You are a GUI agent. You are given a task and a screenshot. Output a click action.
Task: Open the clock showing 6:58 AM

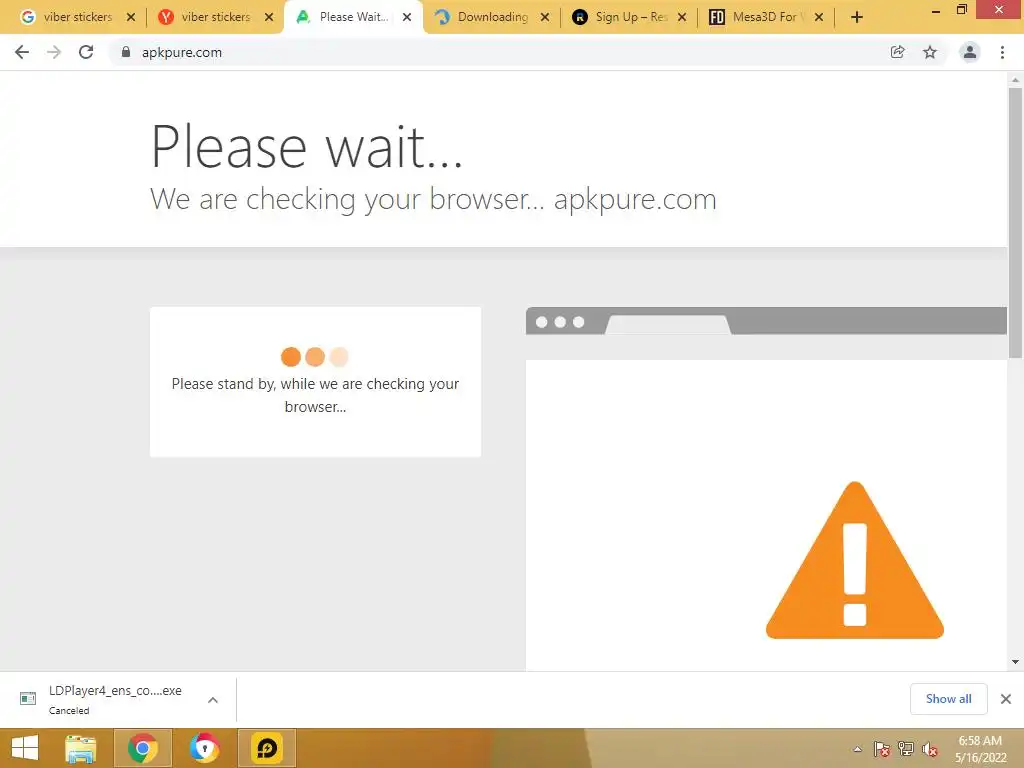pyautogui.click(x=980, y=749)
